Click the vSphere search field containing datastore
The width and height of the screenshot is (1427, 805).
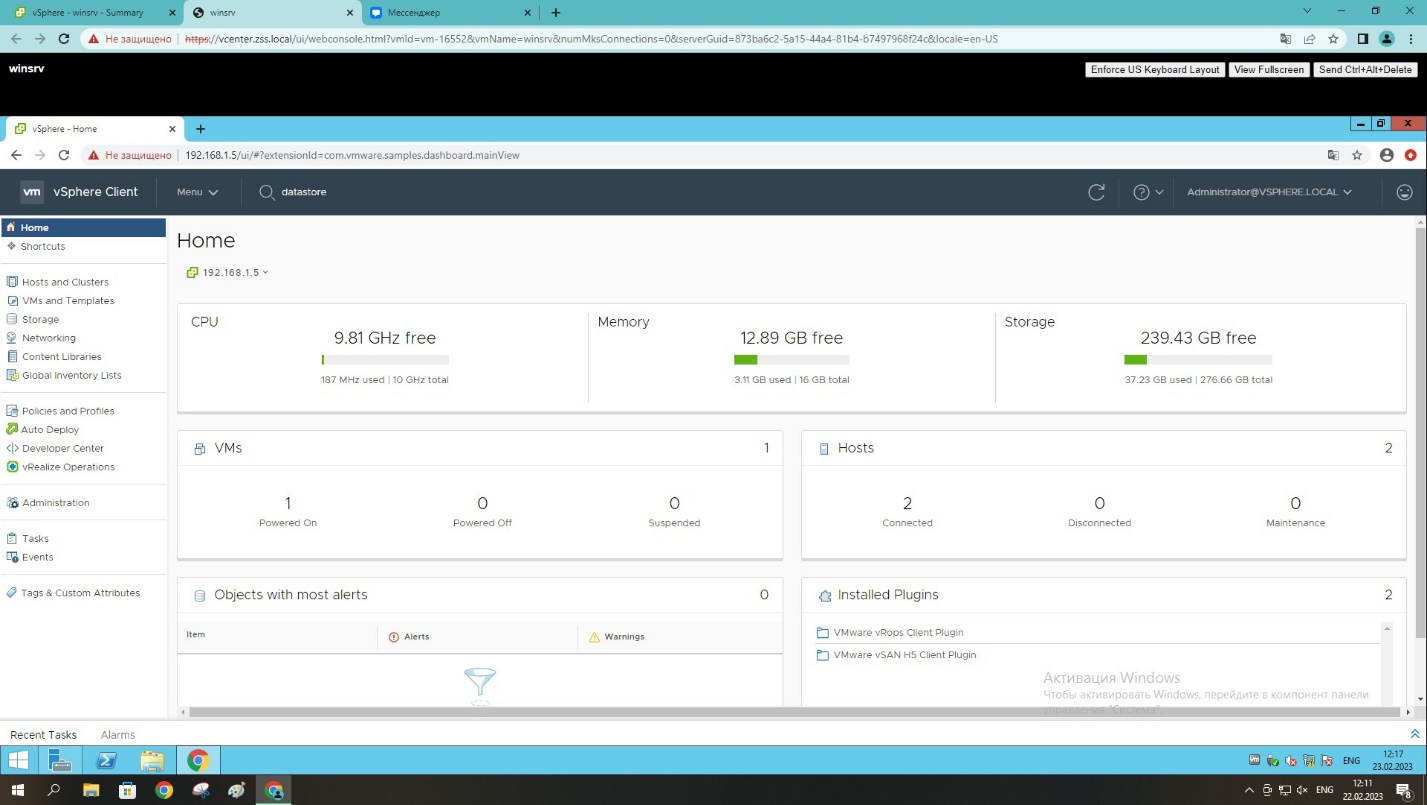[x=303, y=192]
